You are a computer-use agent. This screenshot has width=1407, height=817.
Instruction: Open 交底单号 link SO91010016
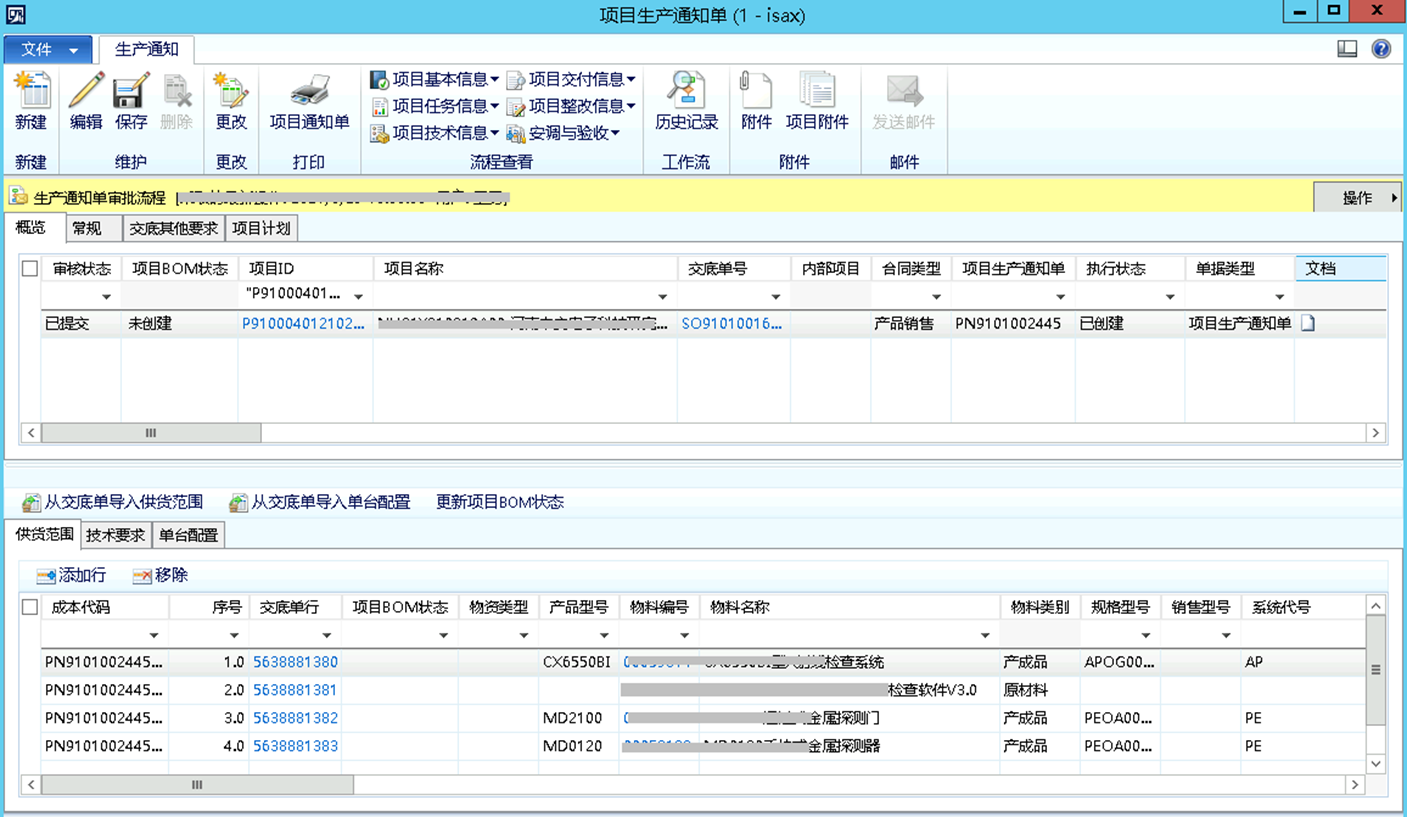click(x=732, y=324)
